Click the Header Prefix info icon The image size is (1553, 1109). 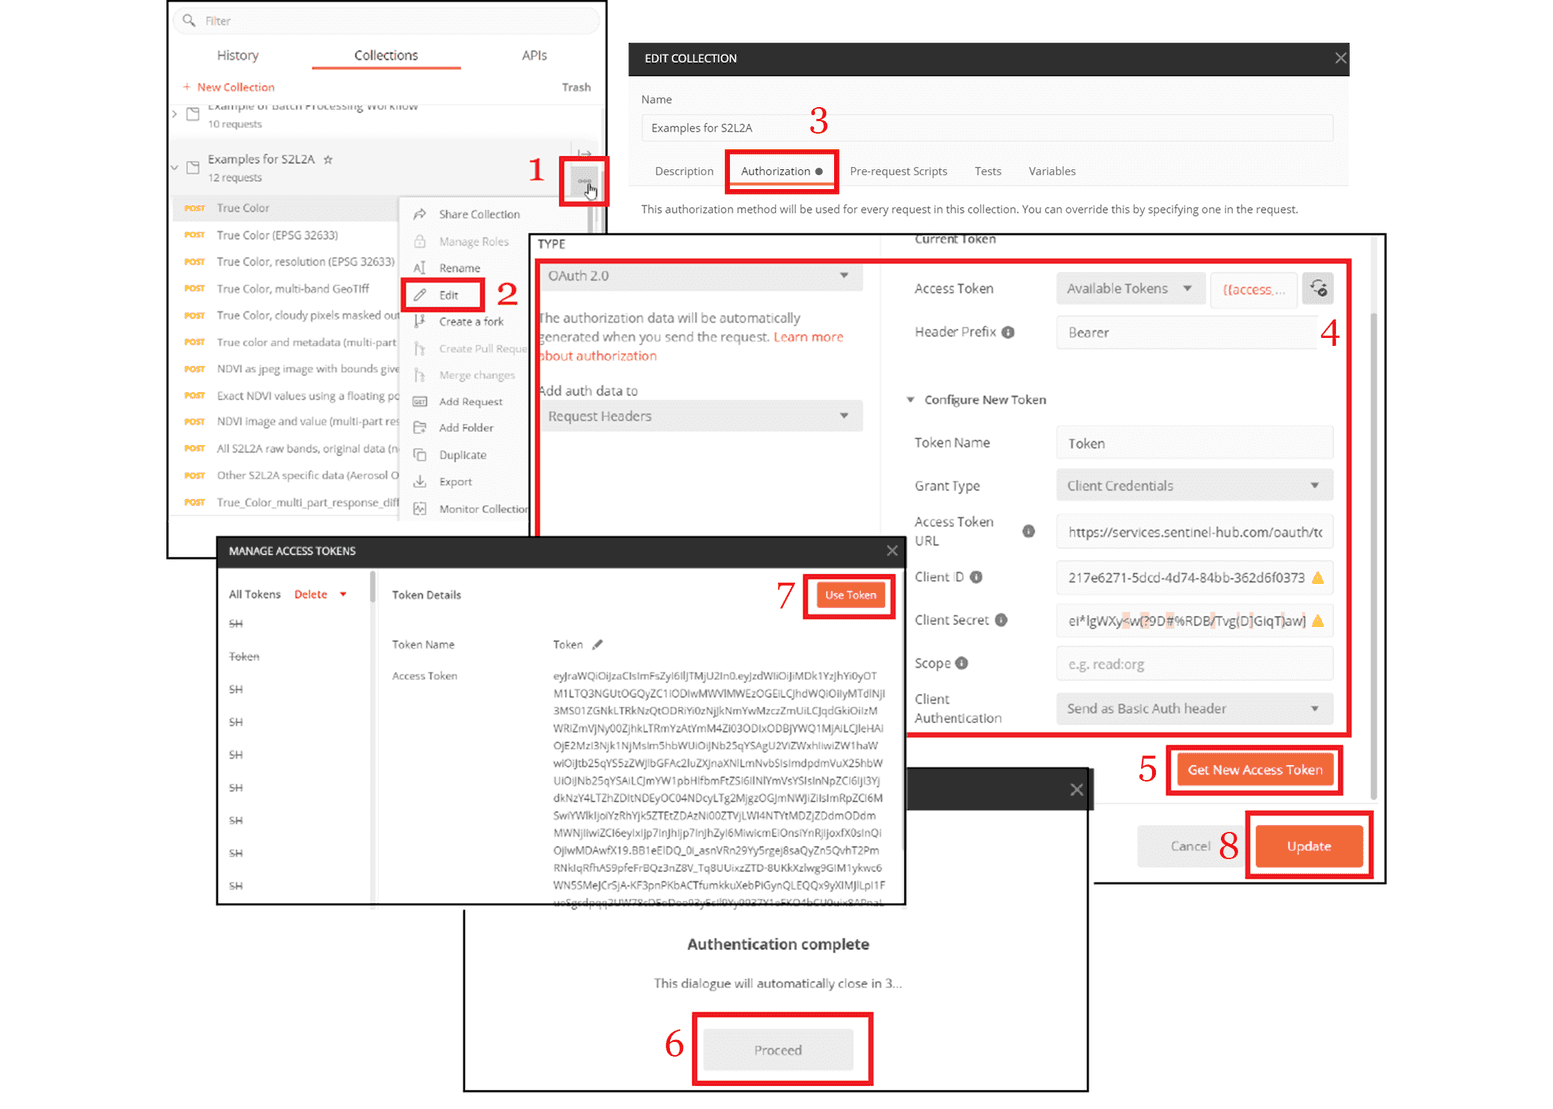1008,333
